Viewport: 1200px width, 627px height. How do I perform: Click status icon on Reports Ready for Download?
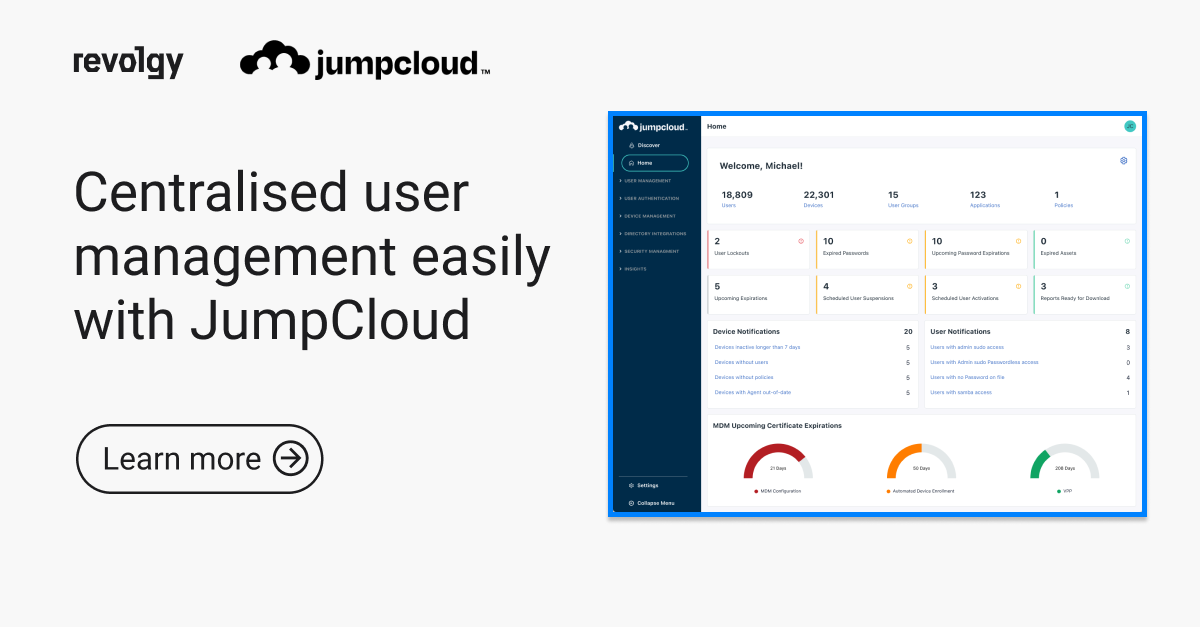(x=1128, y=286)
